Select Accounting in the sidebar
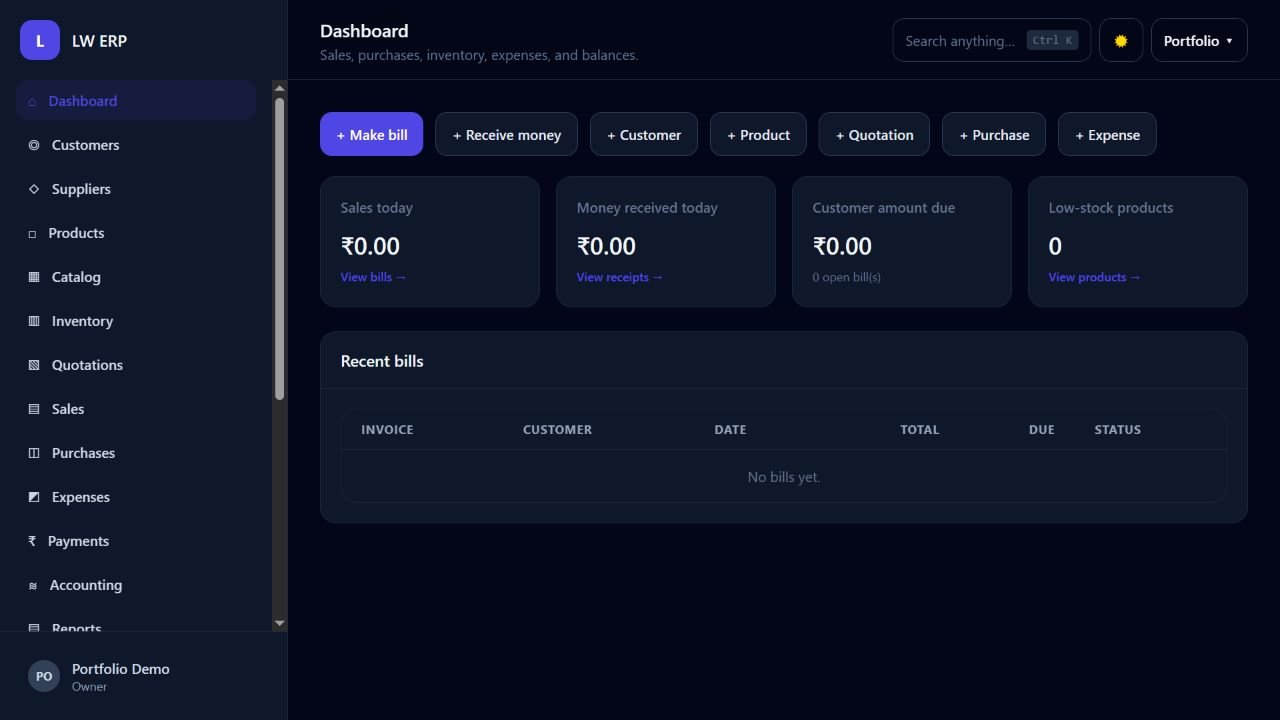This screenshot has height=720, width=1280. pyautogui.click(x=136, y=585)
